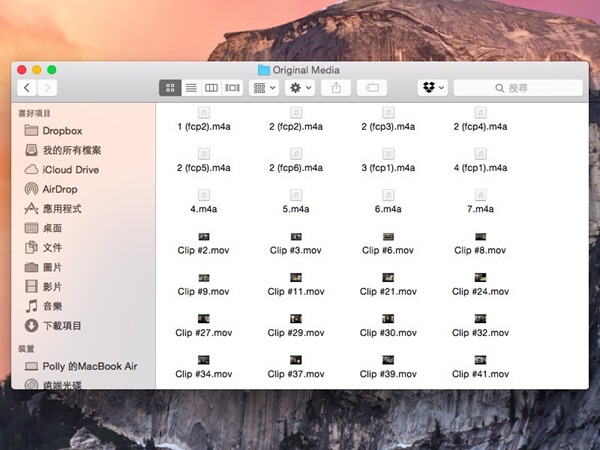Viewport: 600px width, 450px height.
Task: Switch to list view in toolbar
Action: point(190,88)
